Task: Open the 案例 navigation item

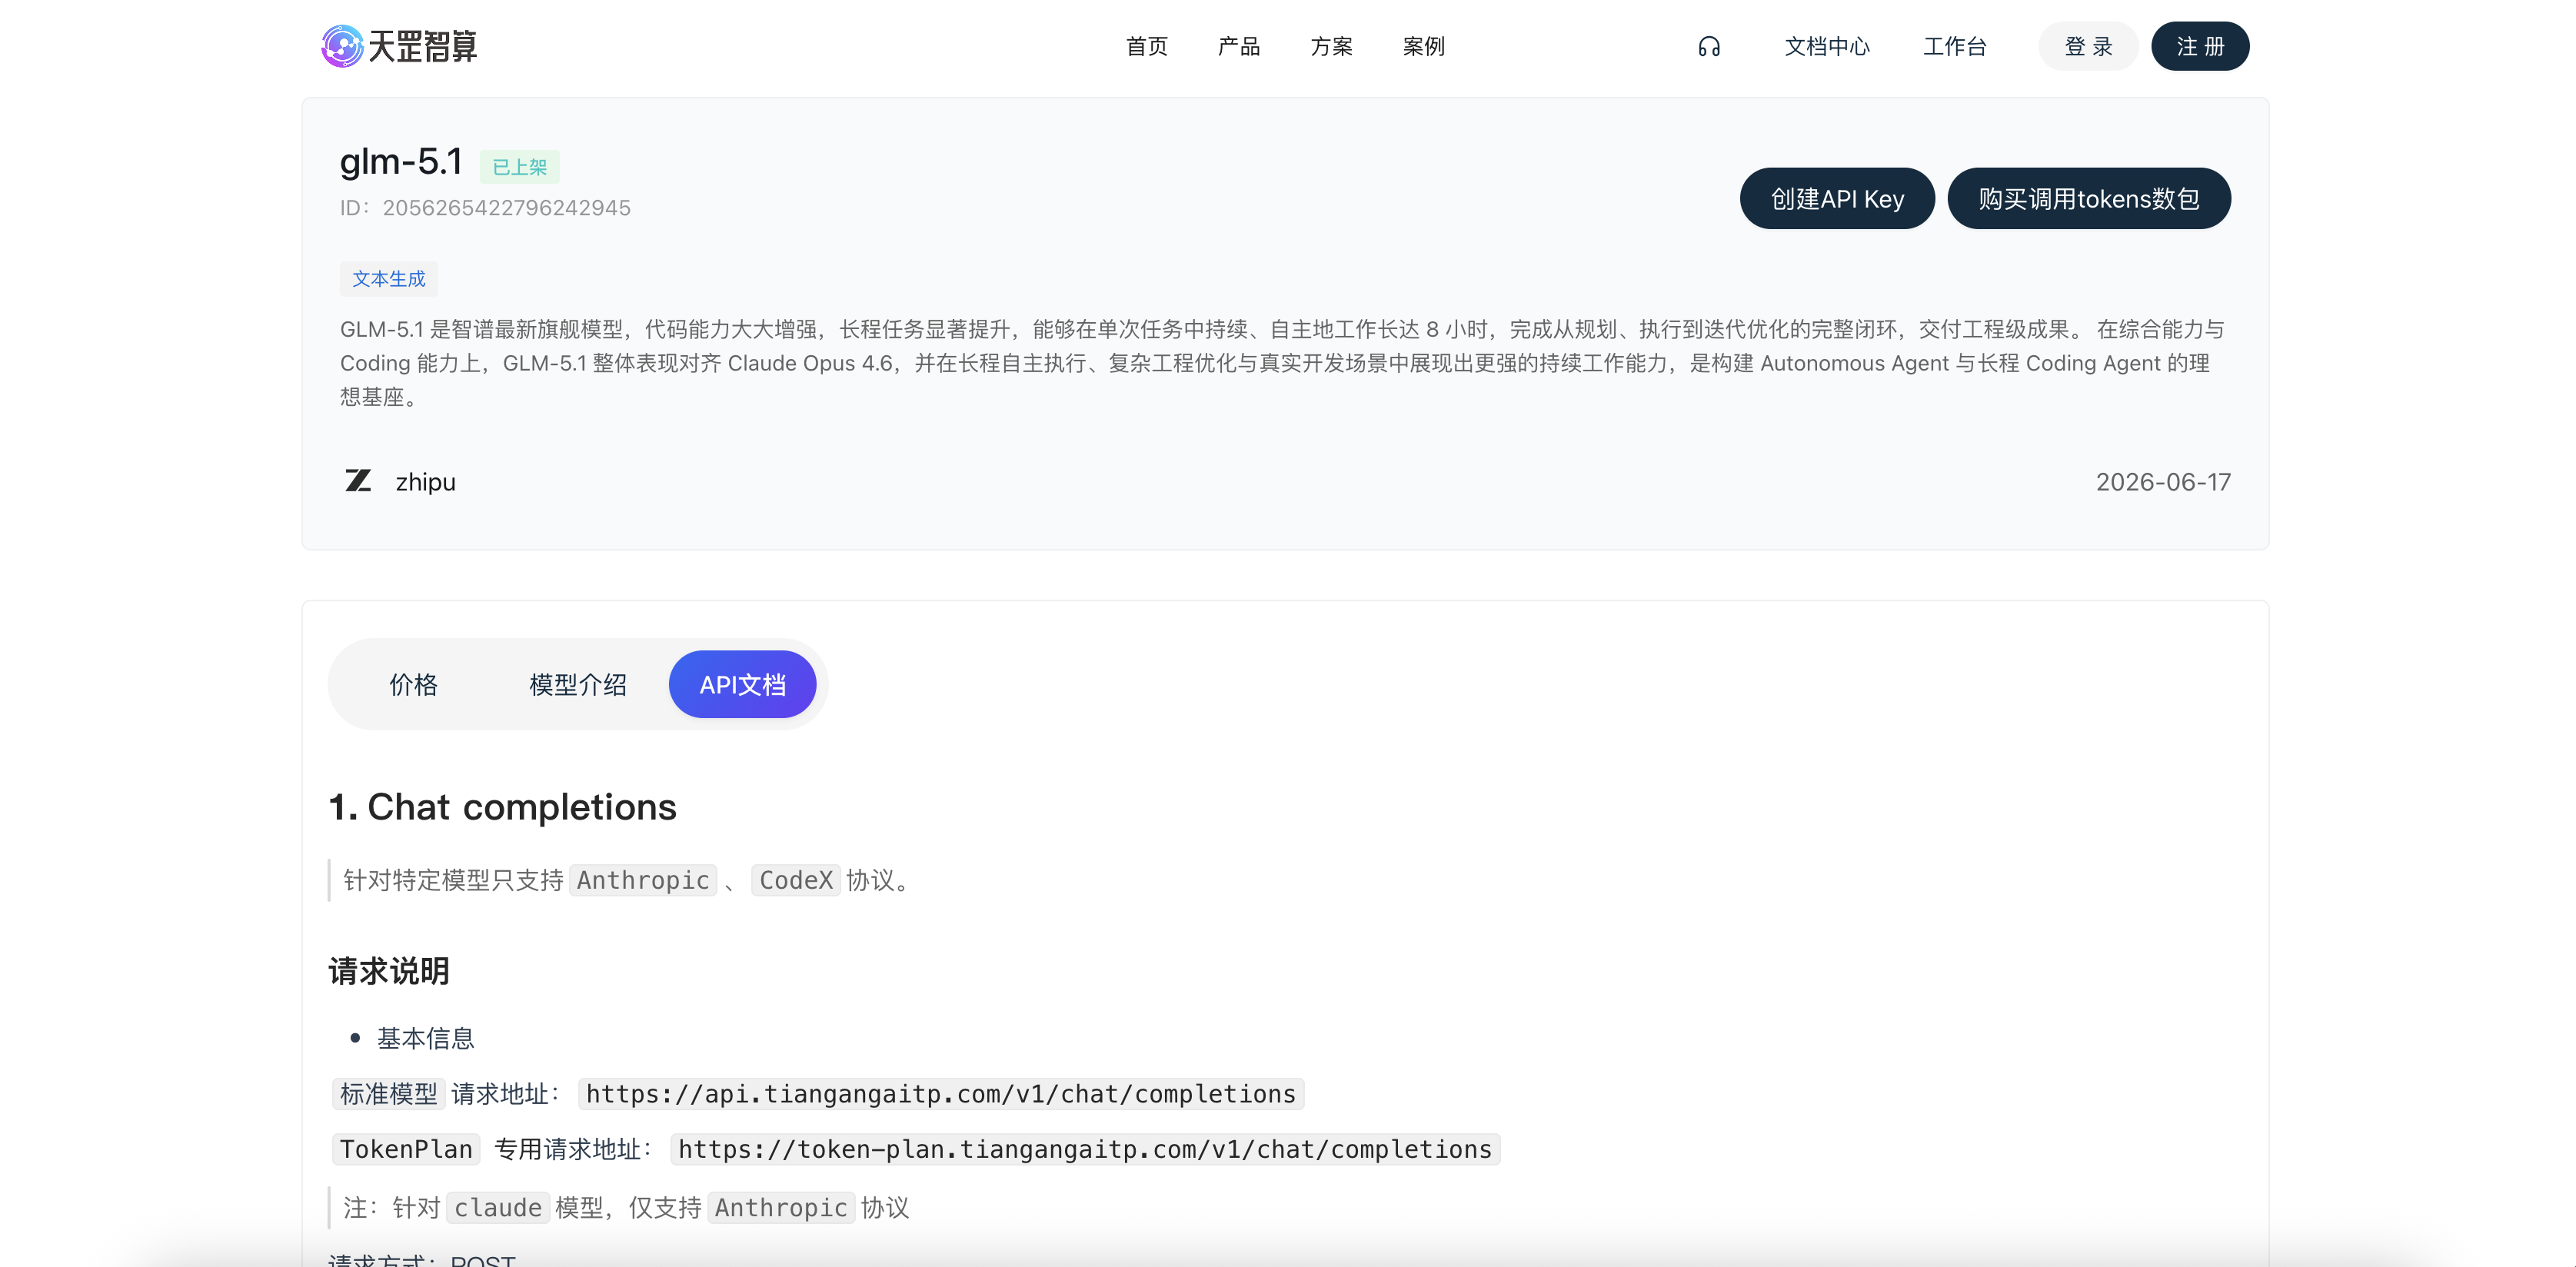Action: 1423,47
